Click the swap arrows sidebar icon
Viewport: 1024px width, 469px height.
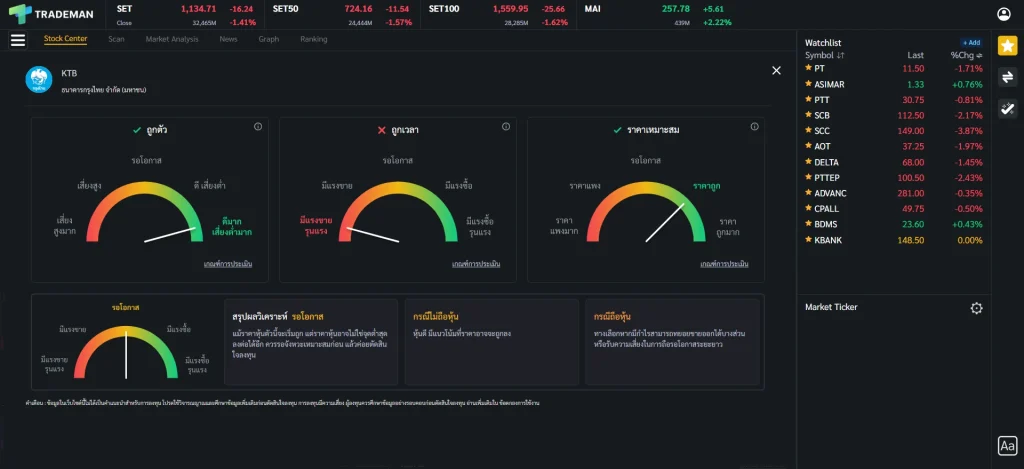1007,77
